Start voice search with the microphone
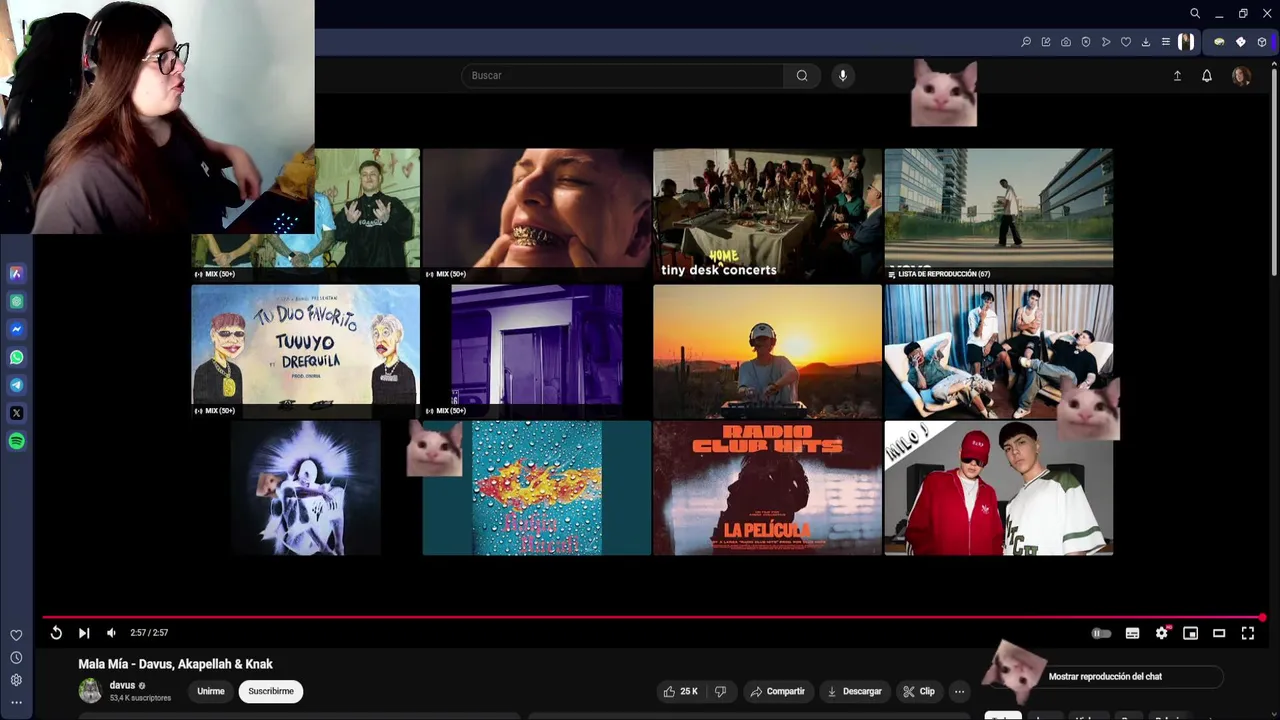 (843, 76)
